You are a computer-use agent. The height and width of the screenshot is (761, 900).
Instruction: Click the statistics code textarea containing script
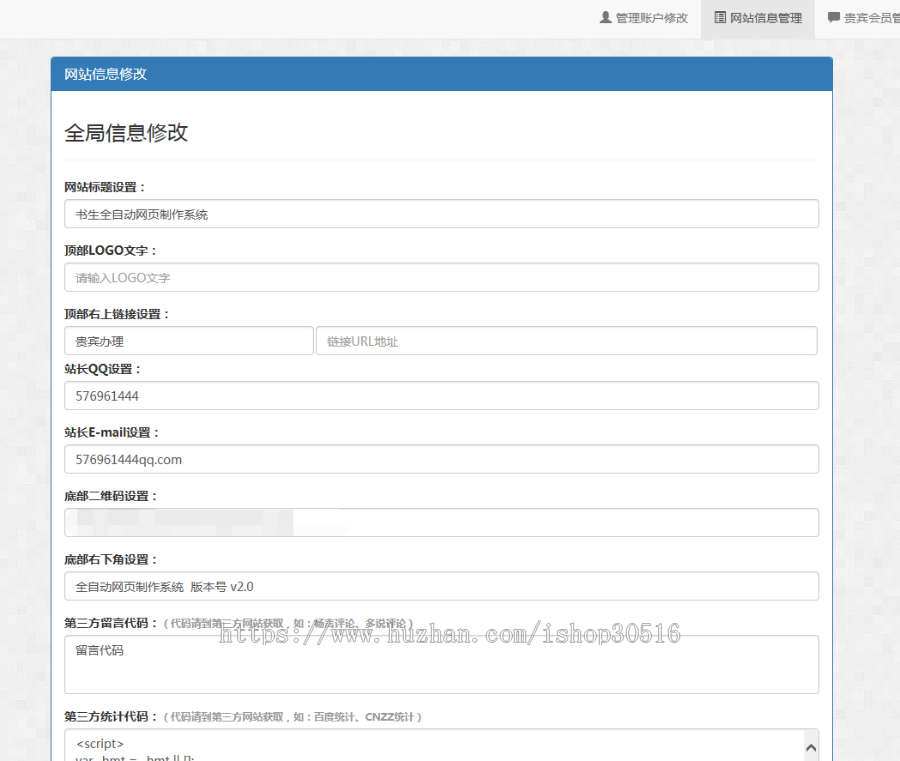click(x=430, y=747)
